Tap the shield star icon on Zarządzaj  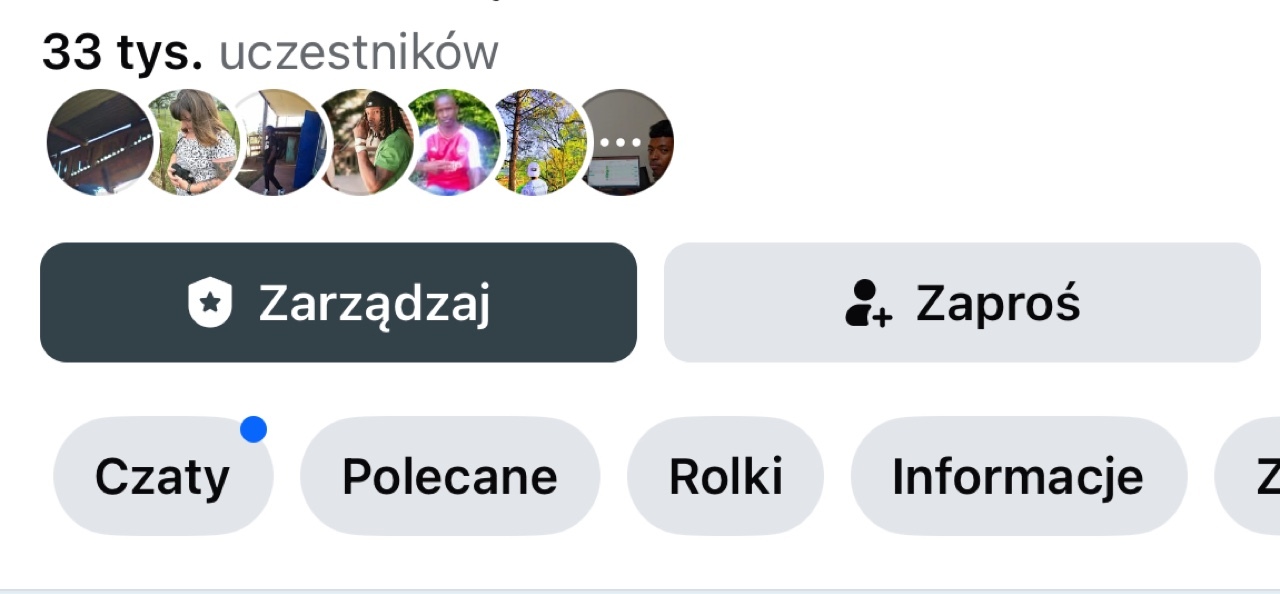click(210, 303)
